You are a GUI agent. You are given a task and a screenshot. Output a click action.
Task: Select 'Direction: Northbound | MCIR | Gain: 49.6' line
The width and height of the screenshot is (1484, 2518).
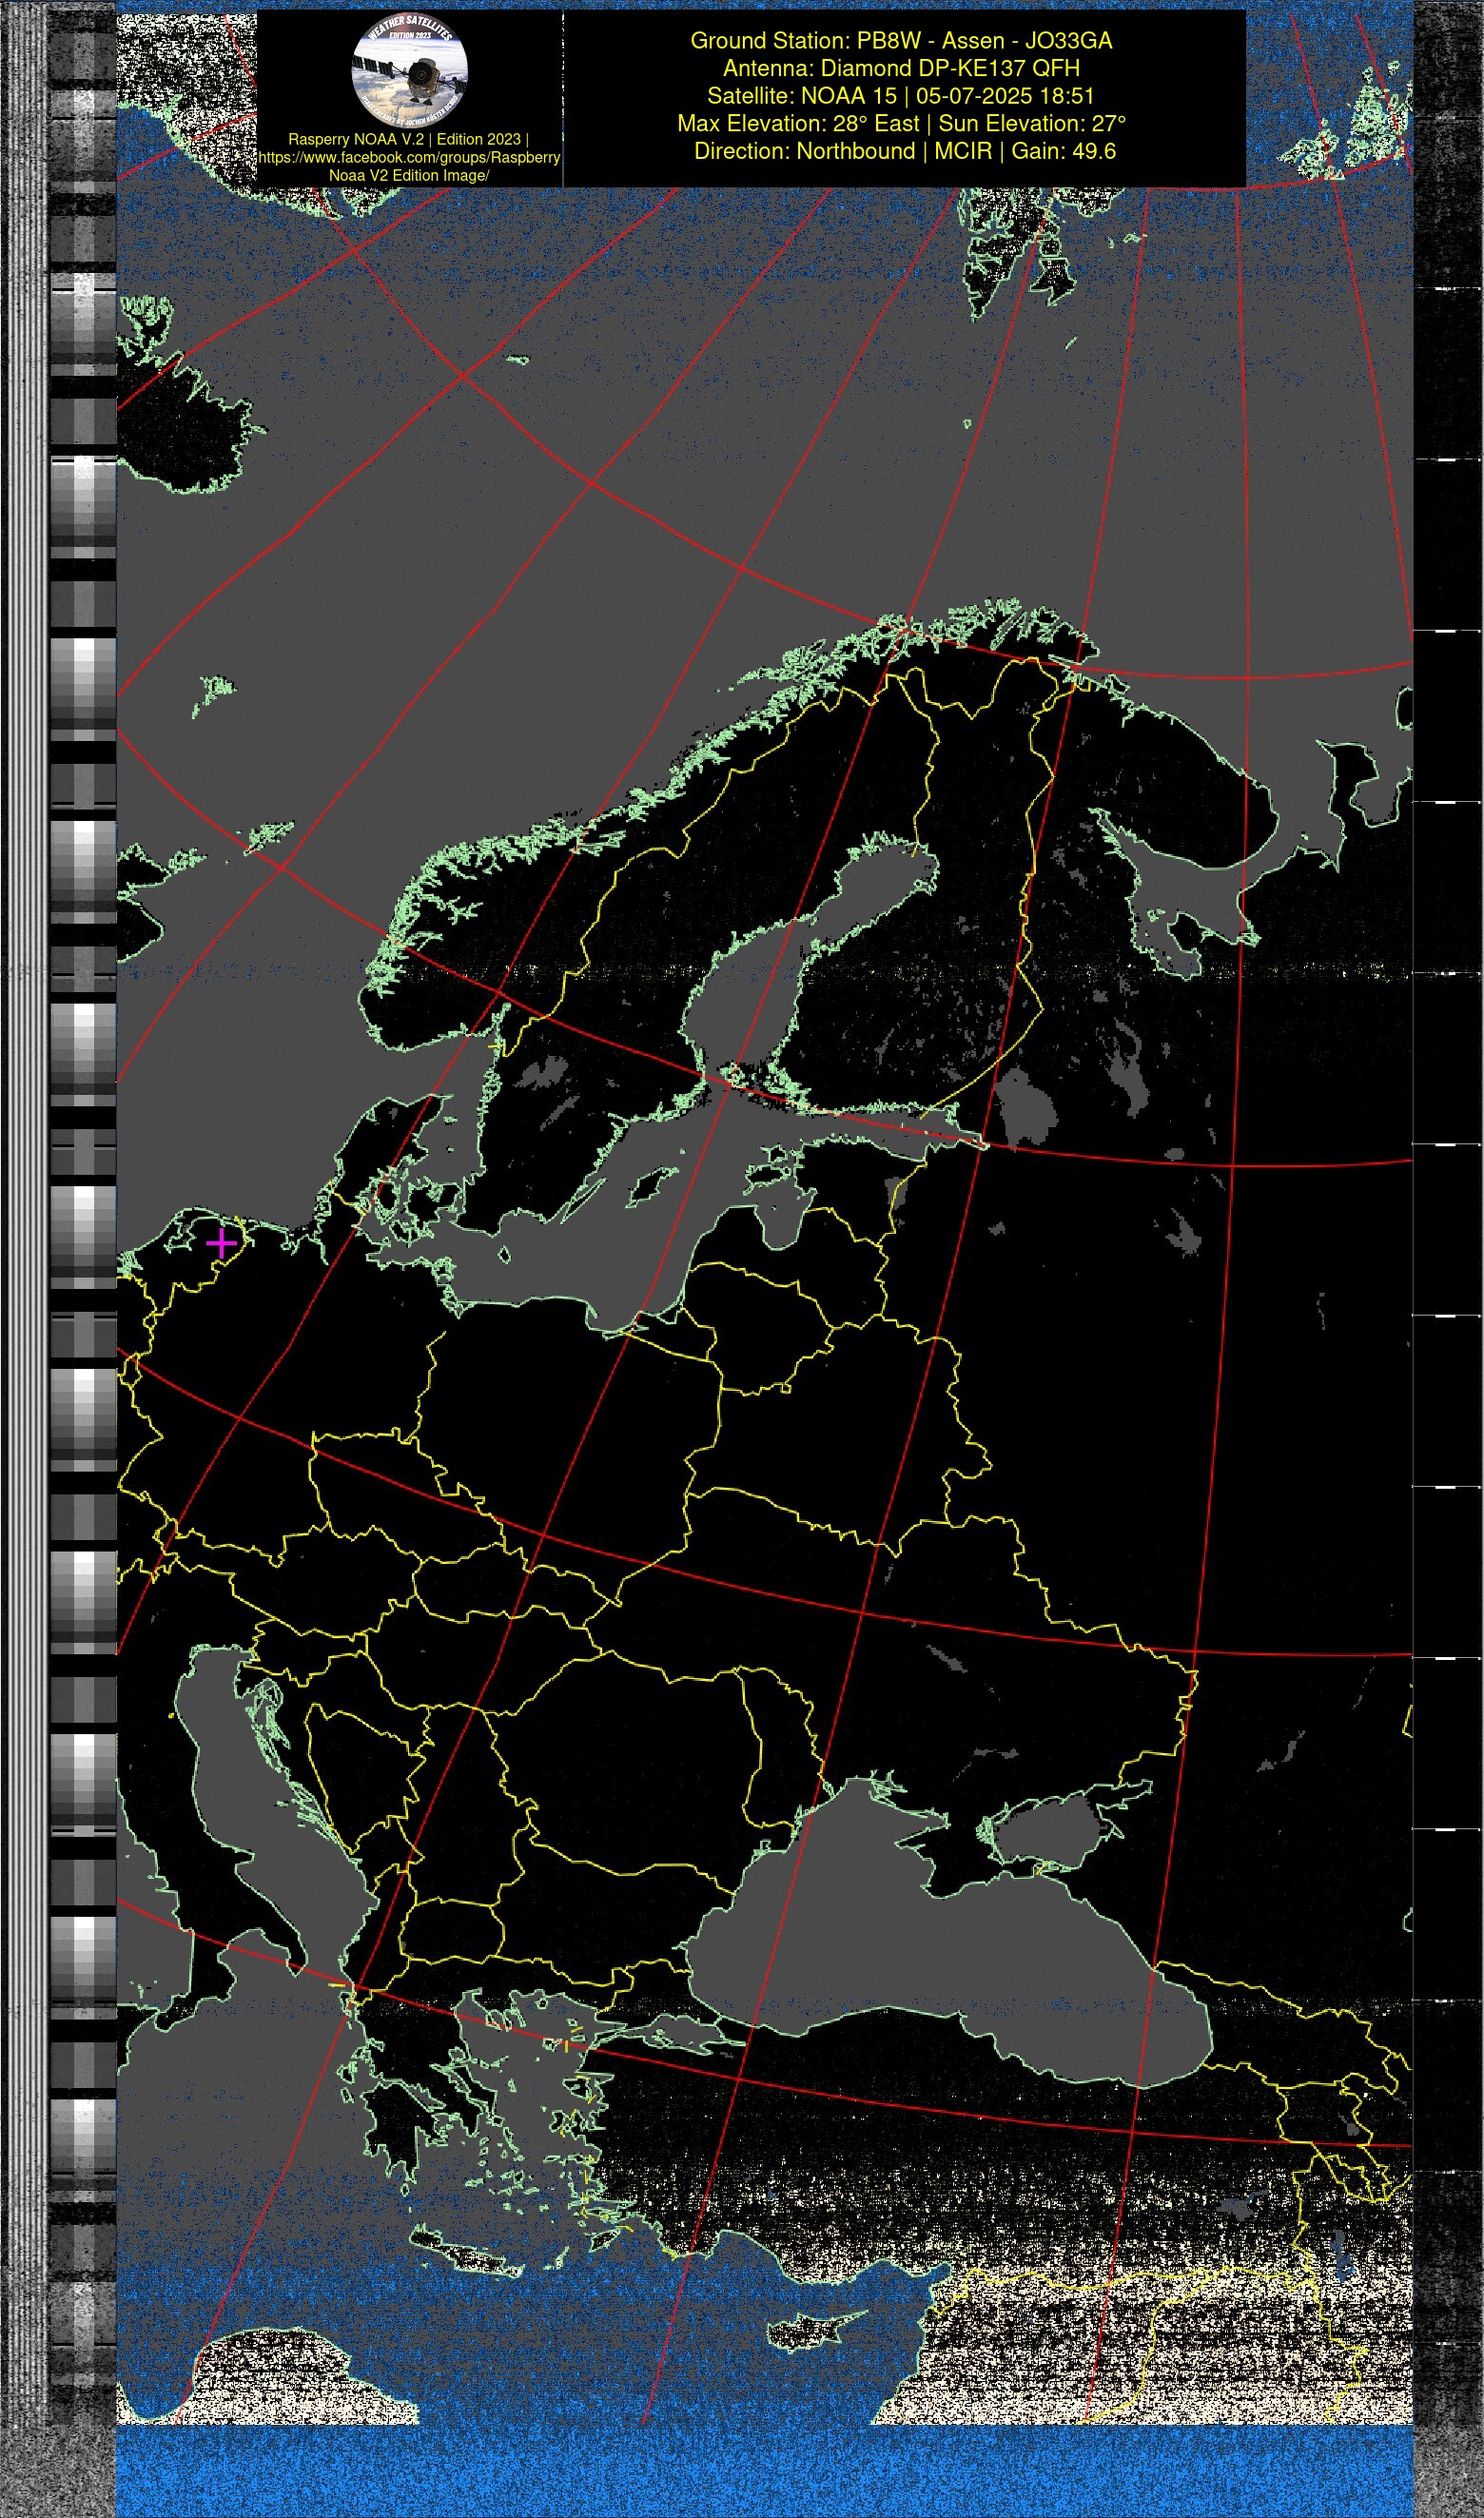(x=905, y=151)
